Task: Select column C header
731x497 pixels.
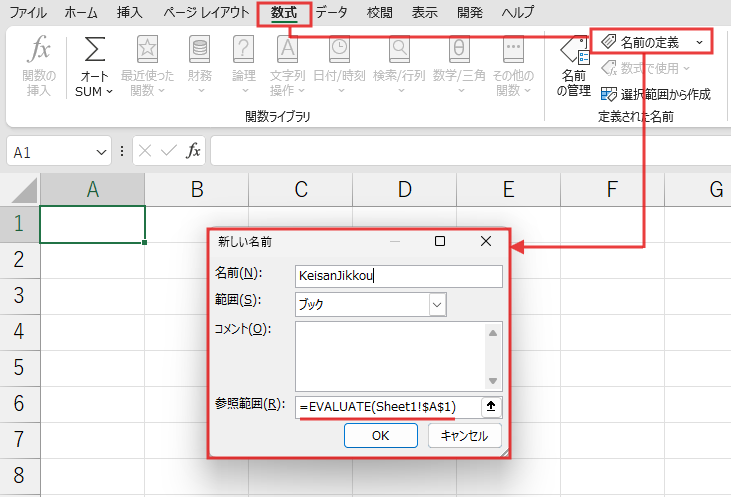Action: coord(301,190)
